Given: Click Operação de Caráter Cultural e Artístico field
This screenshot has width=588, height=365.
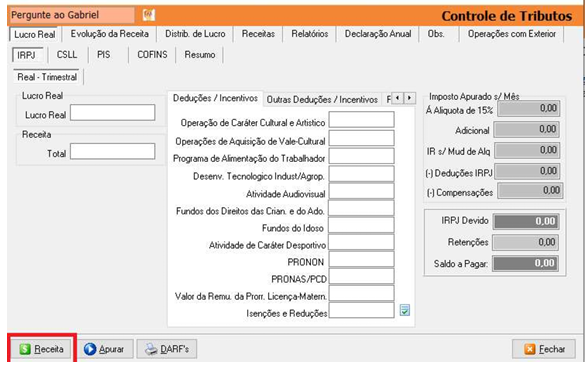Looking at the screenshot, I should coord(362,120).
